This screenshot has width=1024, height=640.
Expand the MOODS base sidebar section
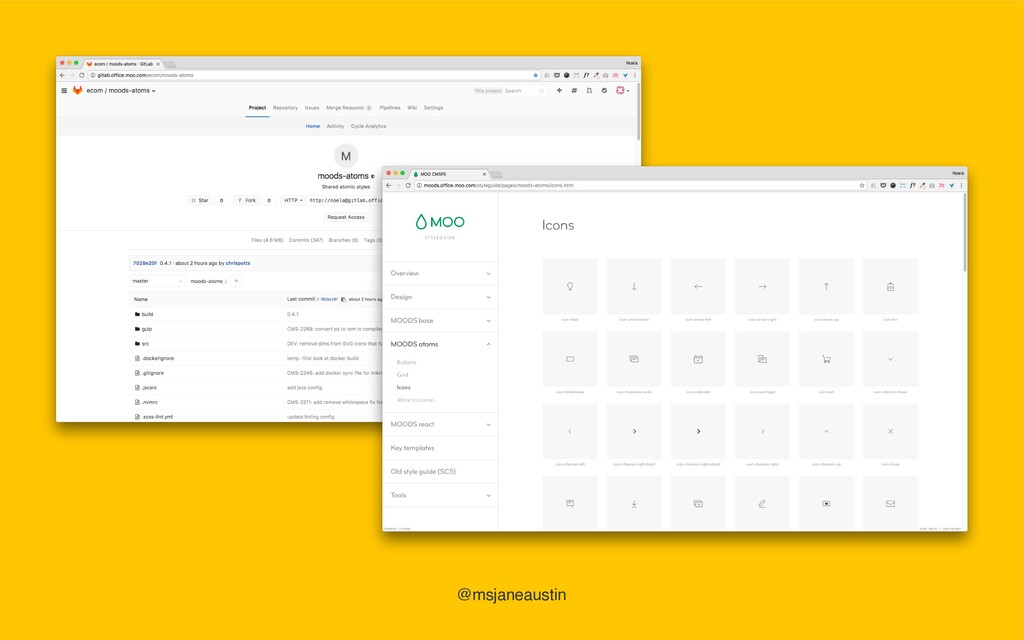440,320
